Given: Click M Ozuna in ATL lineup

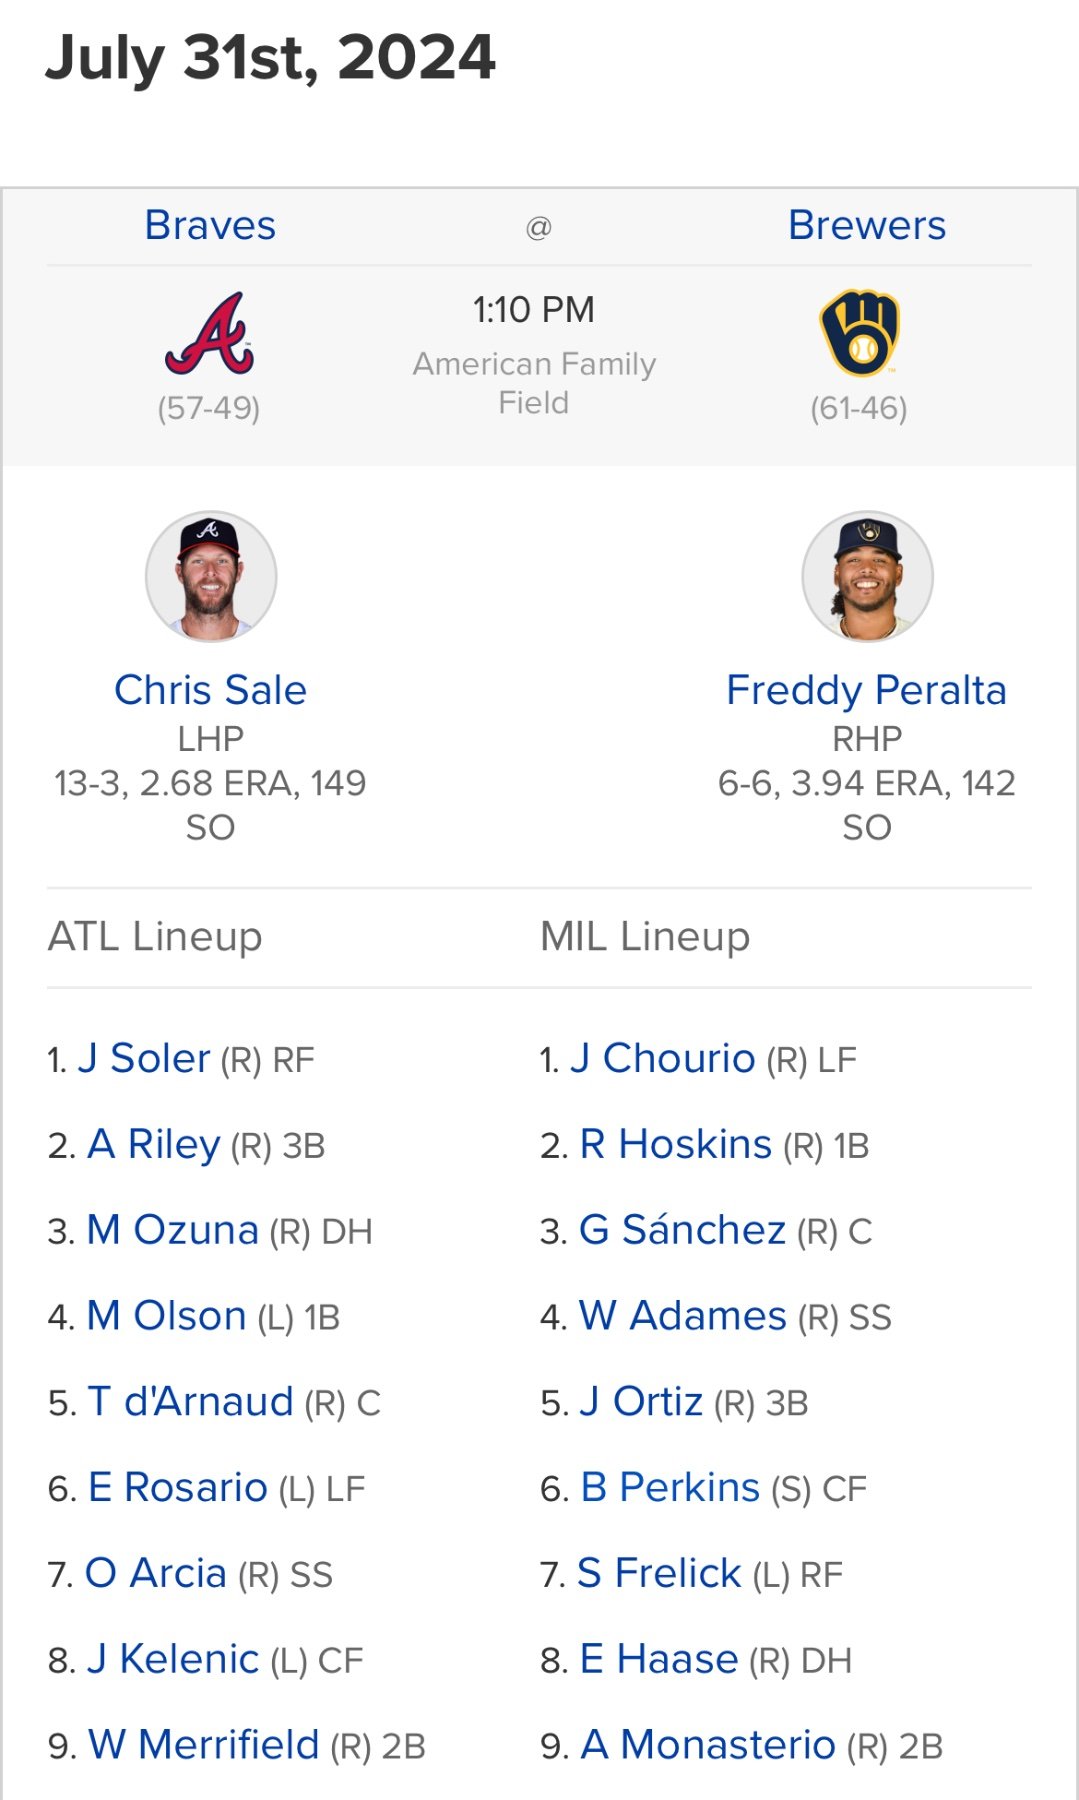Looking at the screenshot, I should click(x=173, y=1230).
